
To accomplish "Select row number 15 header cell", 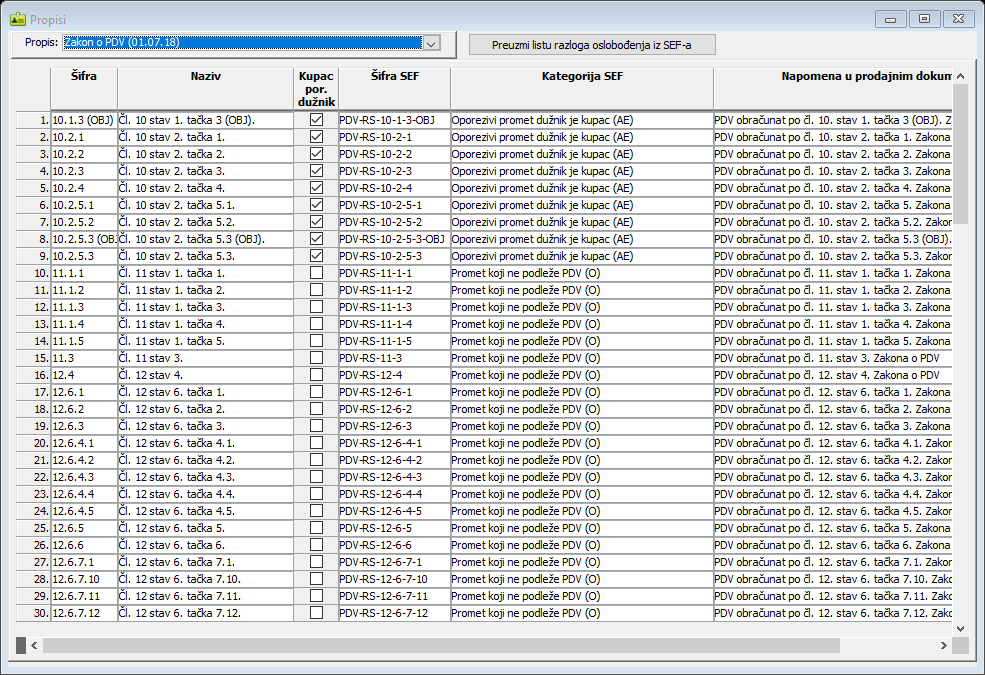I will coord(33,358).
